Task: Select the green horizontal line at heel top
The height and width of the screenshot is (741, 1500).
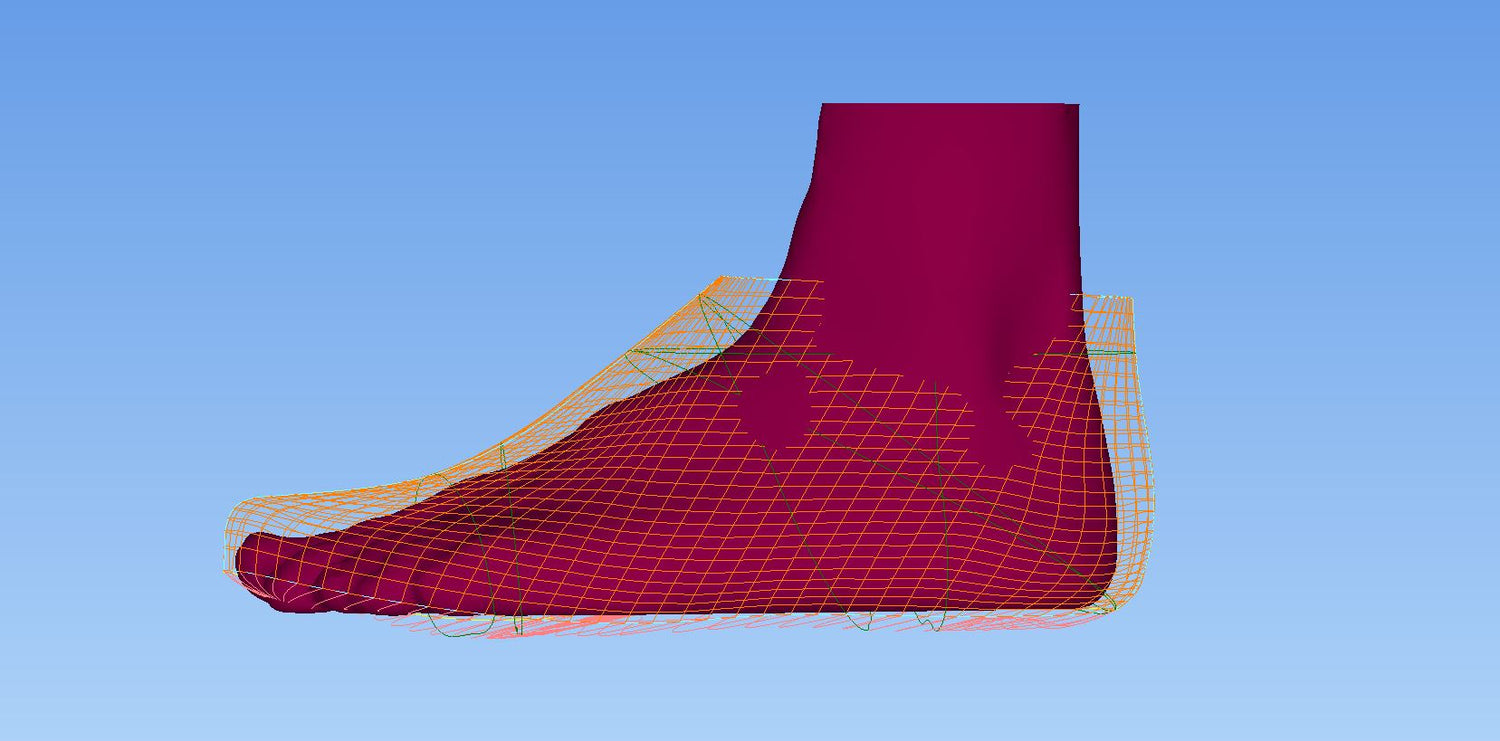Action: 1110,352
